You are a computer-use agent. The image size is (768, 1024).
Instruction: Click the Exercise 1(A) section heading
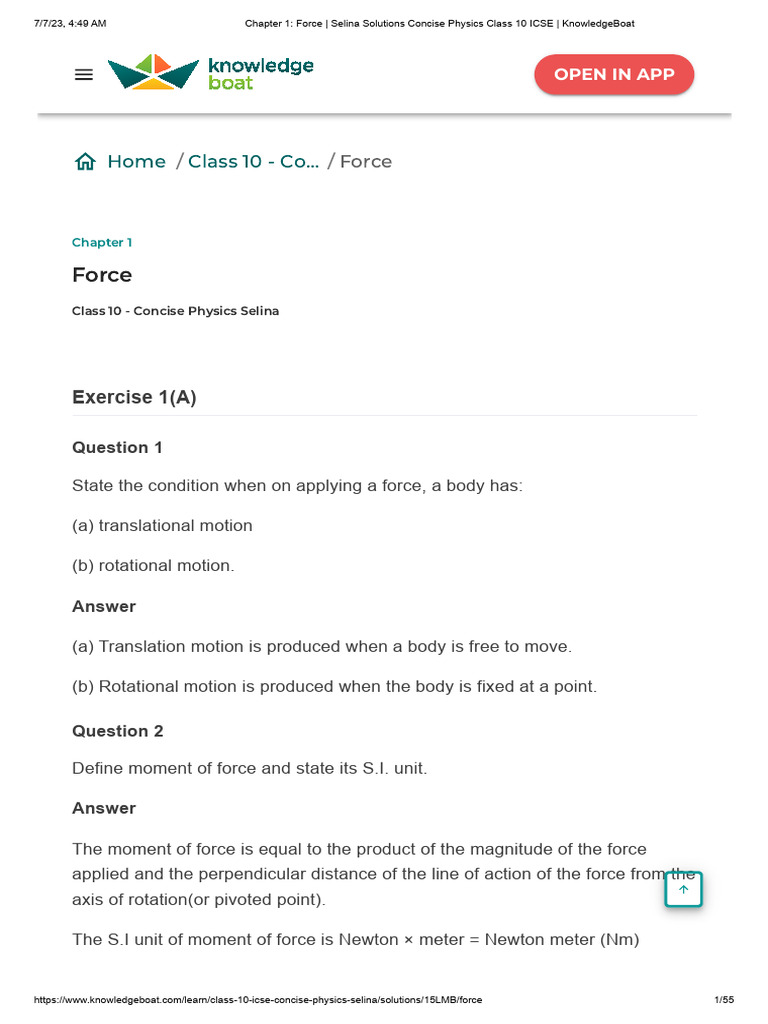134,397
